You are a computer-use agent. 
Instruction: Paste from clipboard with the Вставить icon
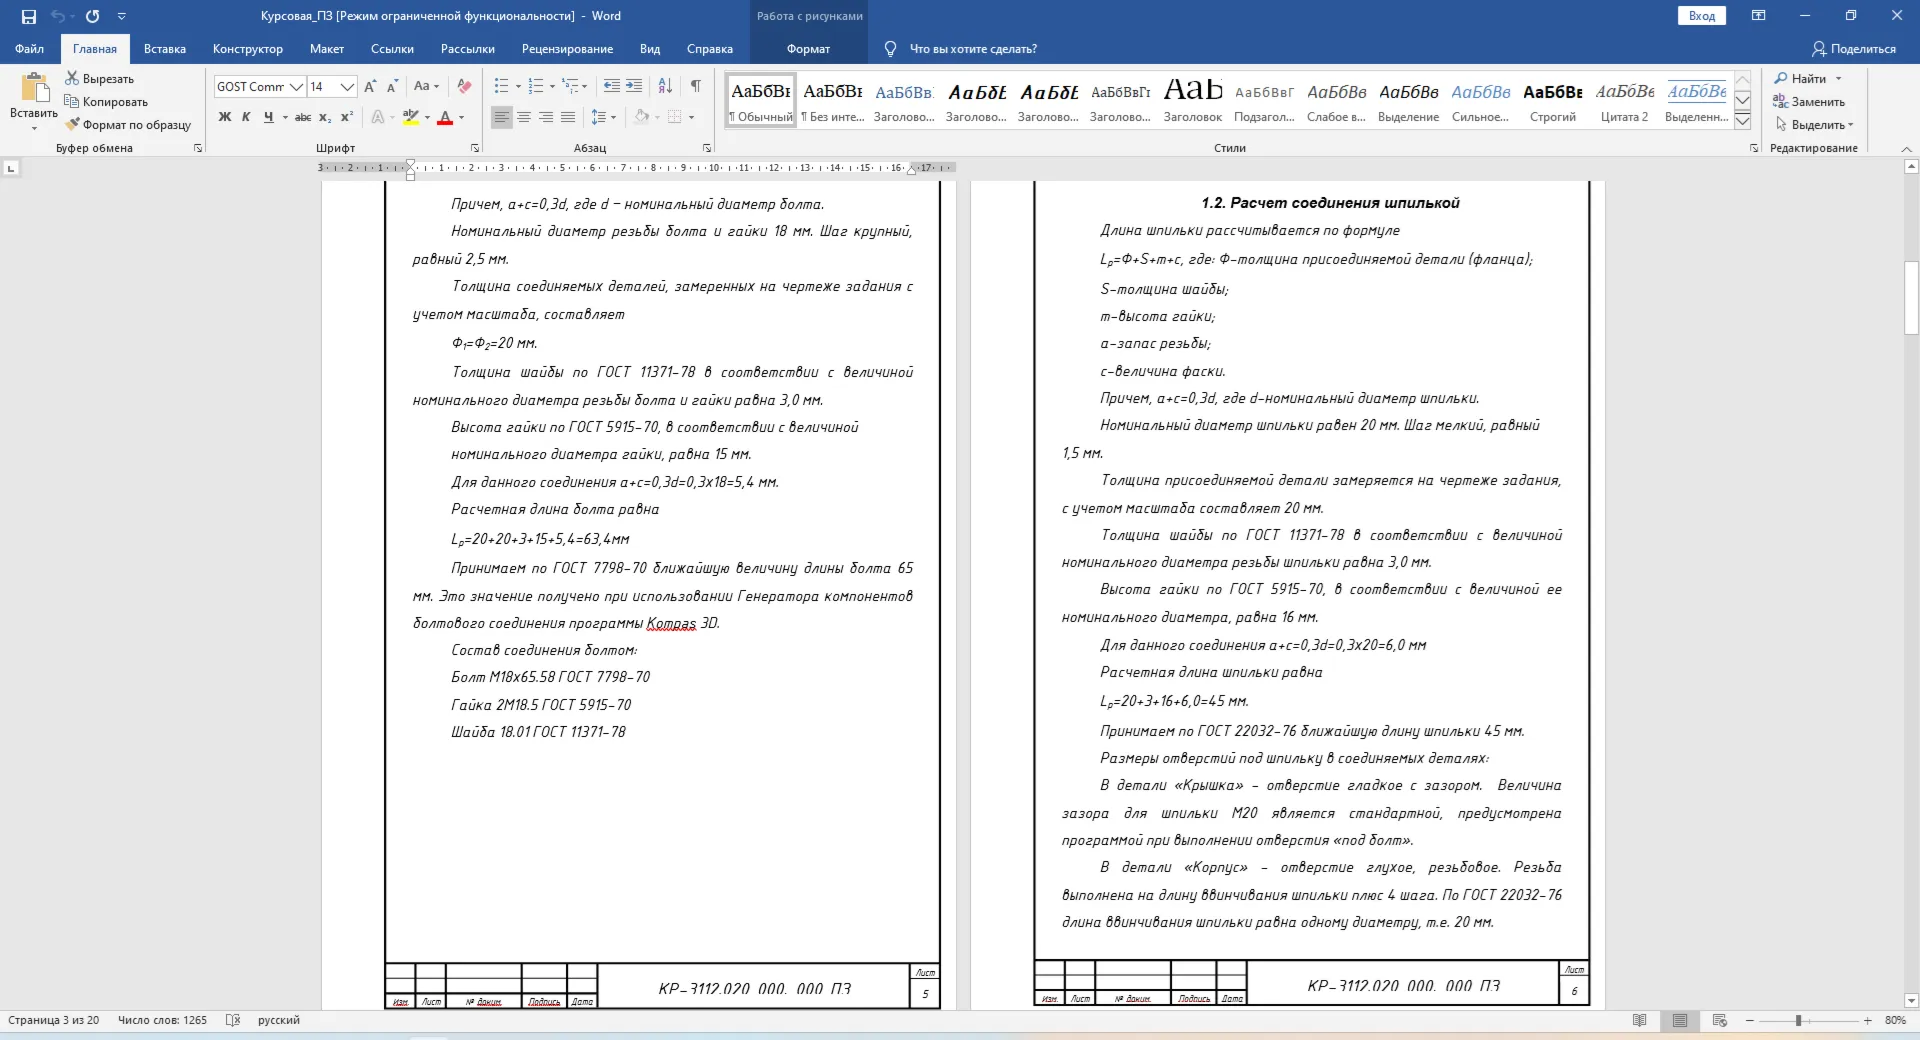click(x=34, y=90)
